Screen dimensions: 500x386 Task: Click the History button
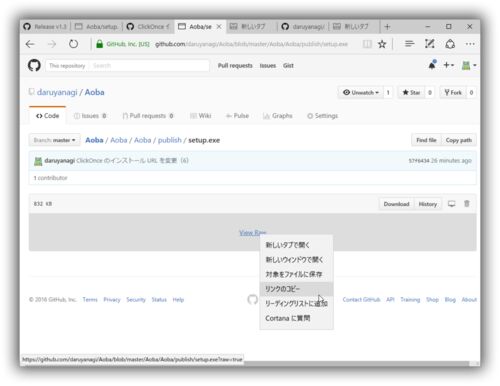coord(428,204)
